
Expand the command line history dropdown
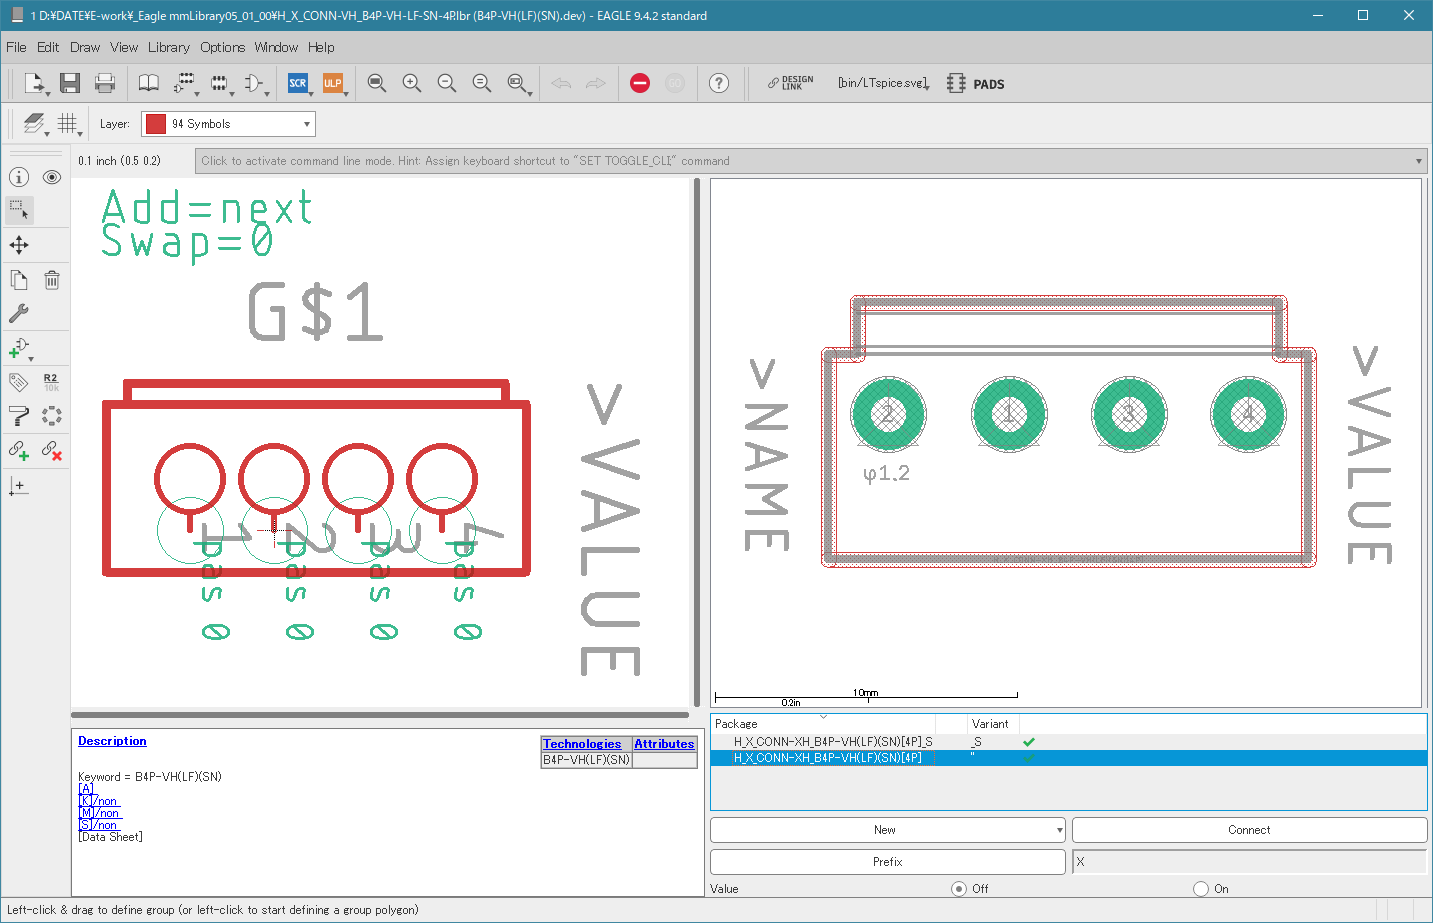pos(1418,161)
